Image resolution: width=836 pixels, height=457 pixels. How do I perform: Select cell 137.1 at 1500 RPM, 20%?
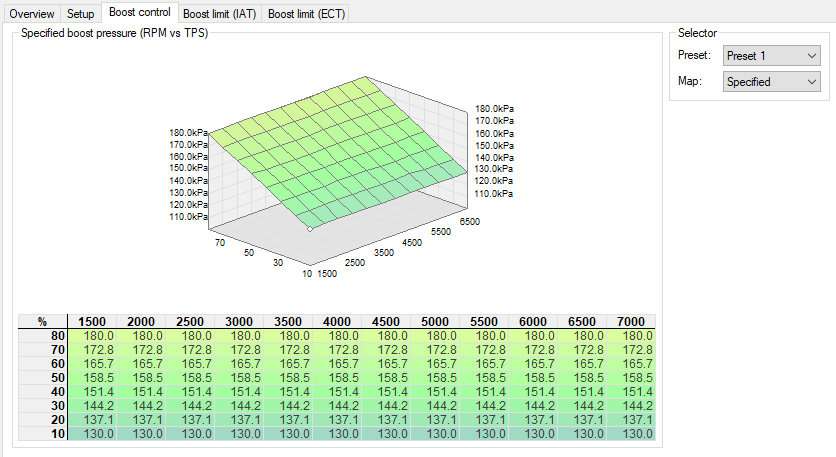(x=92, y=420)
